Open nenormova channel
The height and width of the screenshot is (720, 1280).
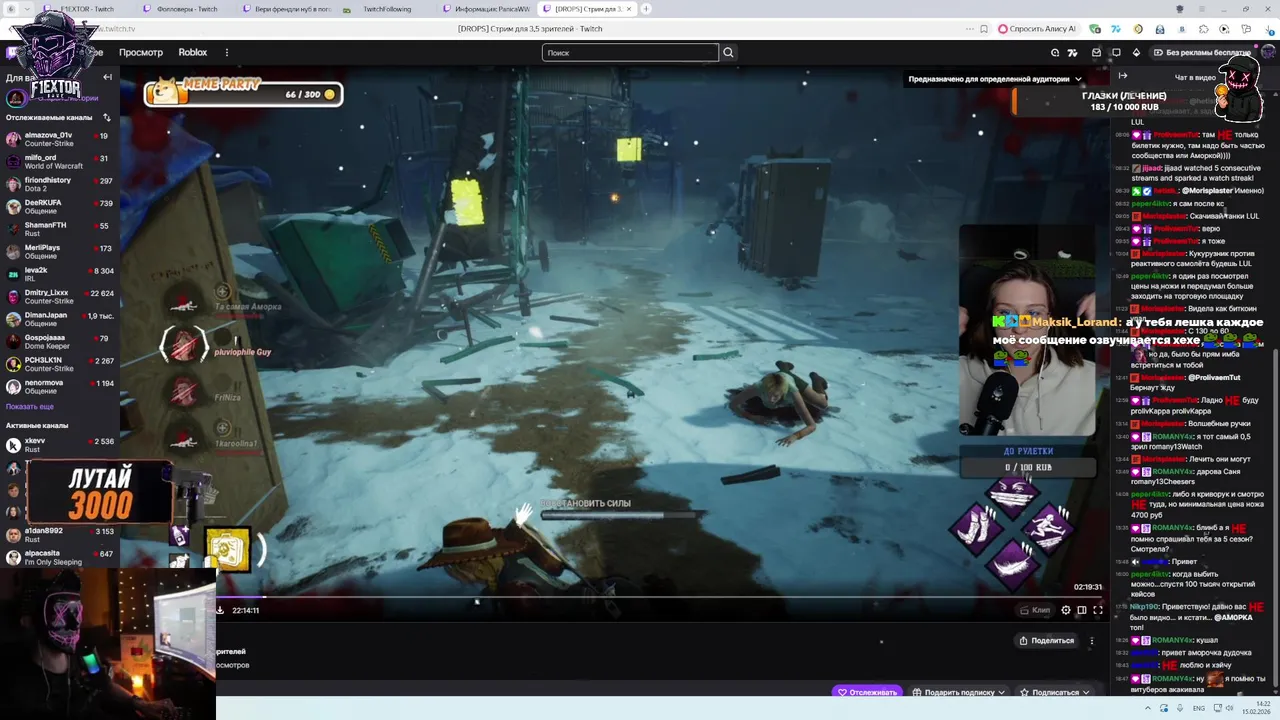(x=60, y=387)
